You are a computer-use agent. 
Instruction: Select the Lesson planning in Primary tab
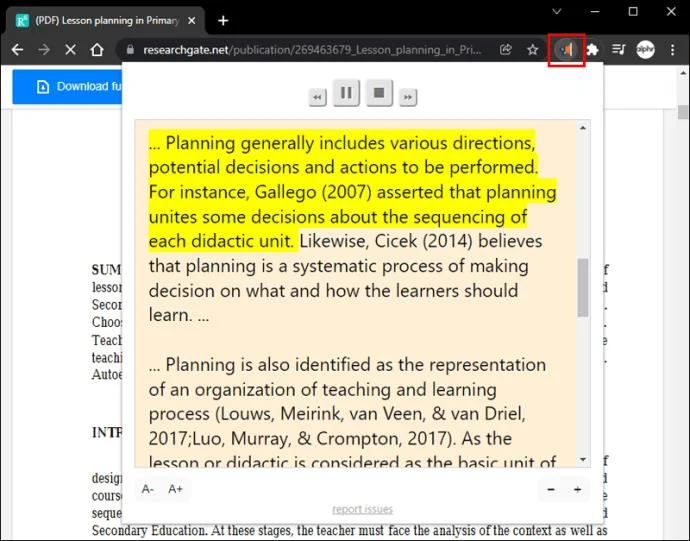(x=105, y=21)
